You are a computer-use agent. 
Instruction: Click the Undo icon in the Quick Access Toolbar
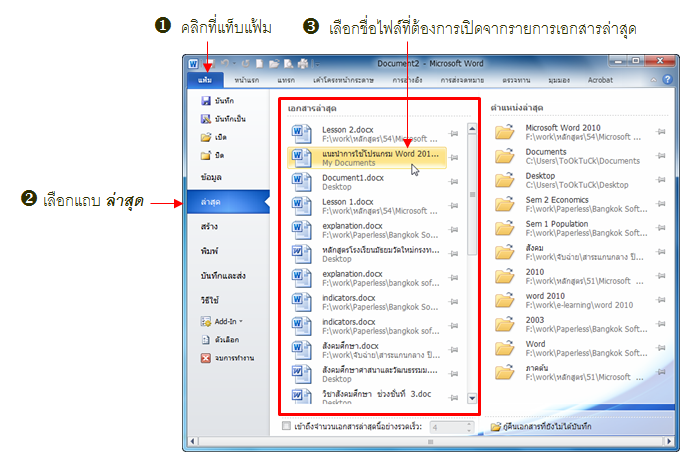tap(225, 63)
